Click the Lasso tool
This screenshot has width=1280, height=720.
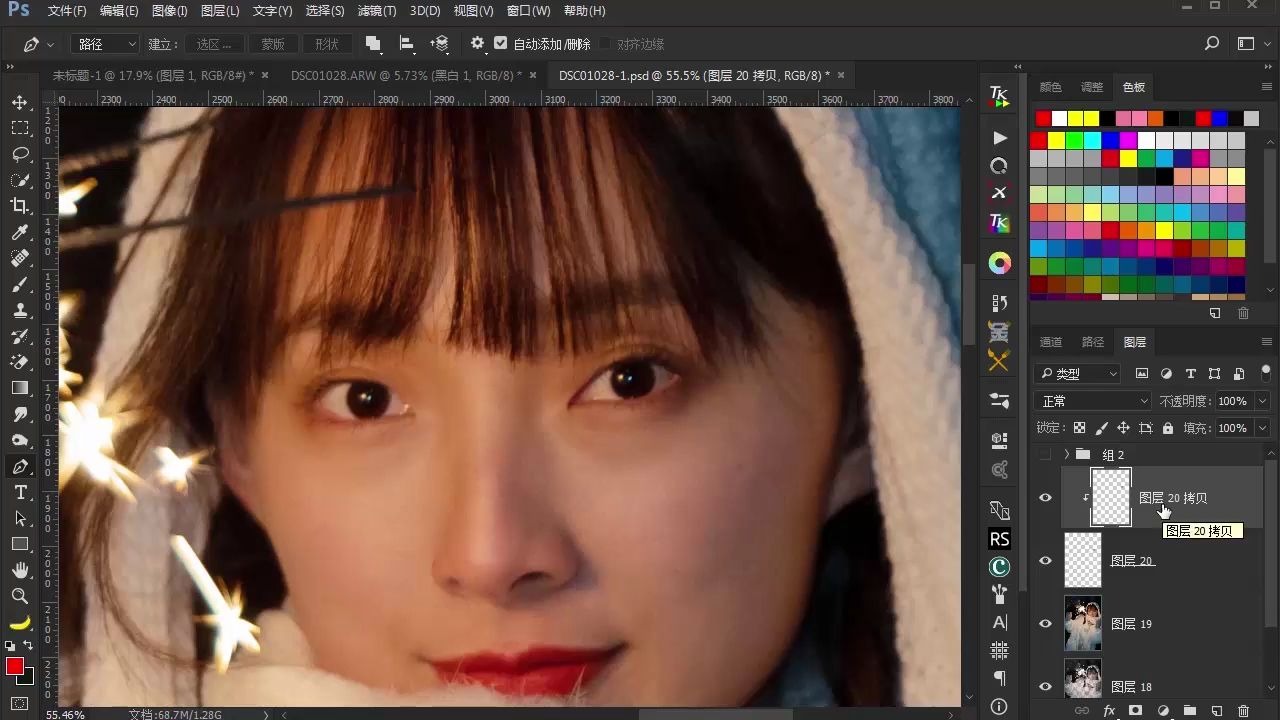click(20, 154)
